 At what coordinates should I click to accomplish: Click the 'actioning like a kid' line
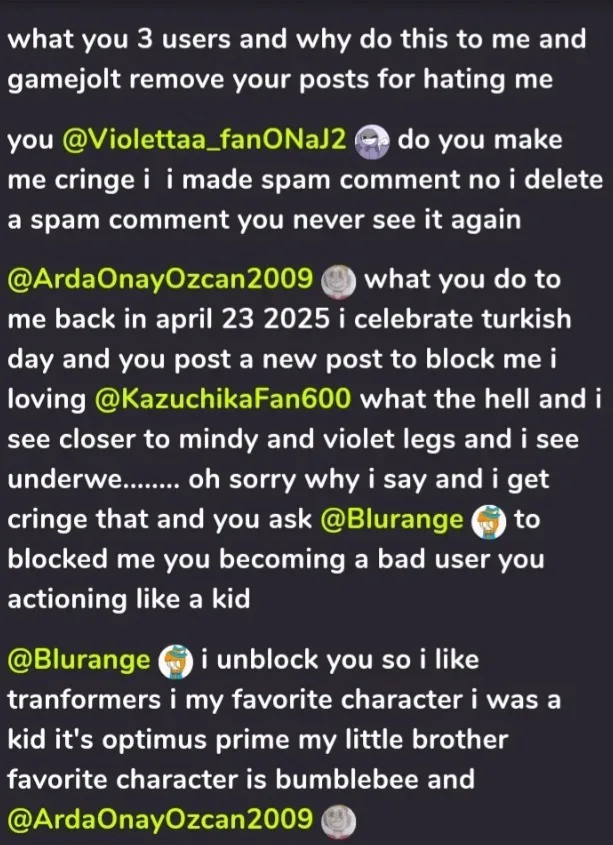tap(129, 600)
